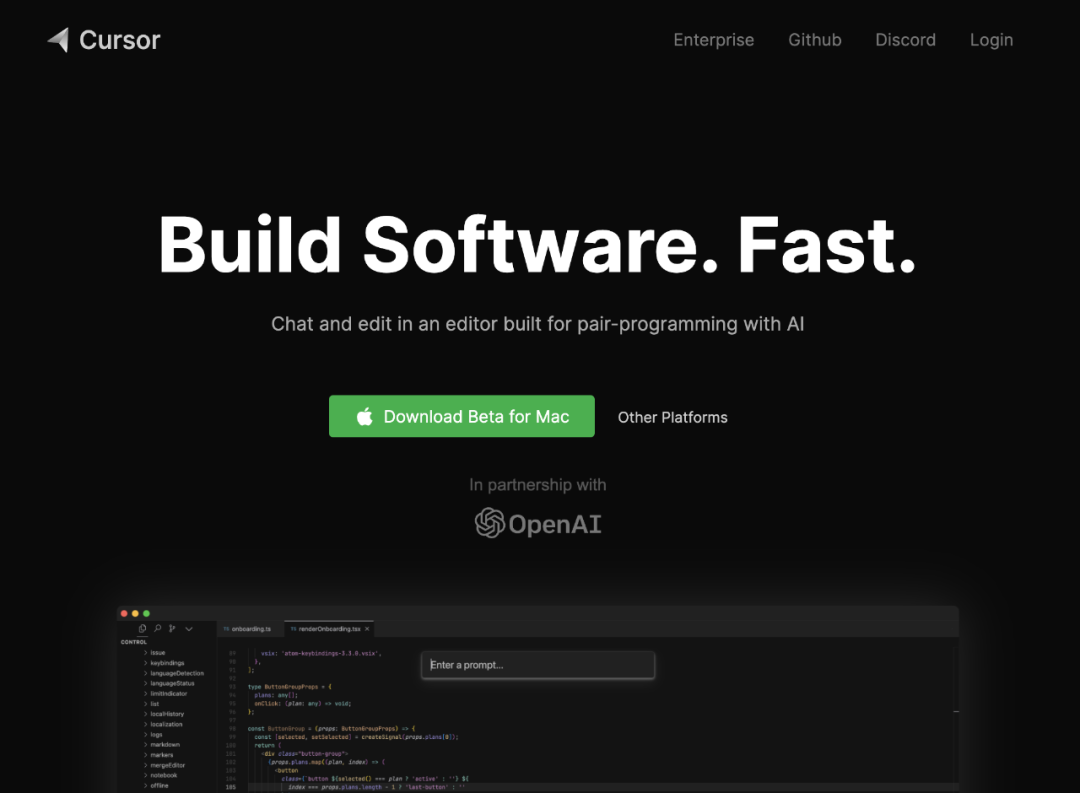
Task: Click the CONTROL section header
Action: 134,641
